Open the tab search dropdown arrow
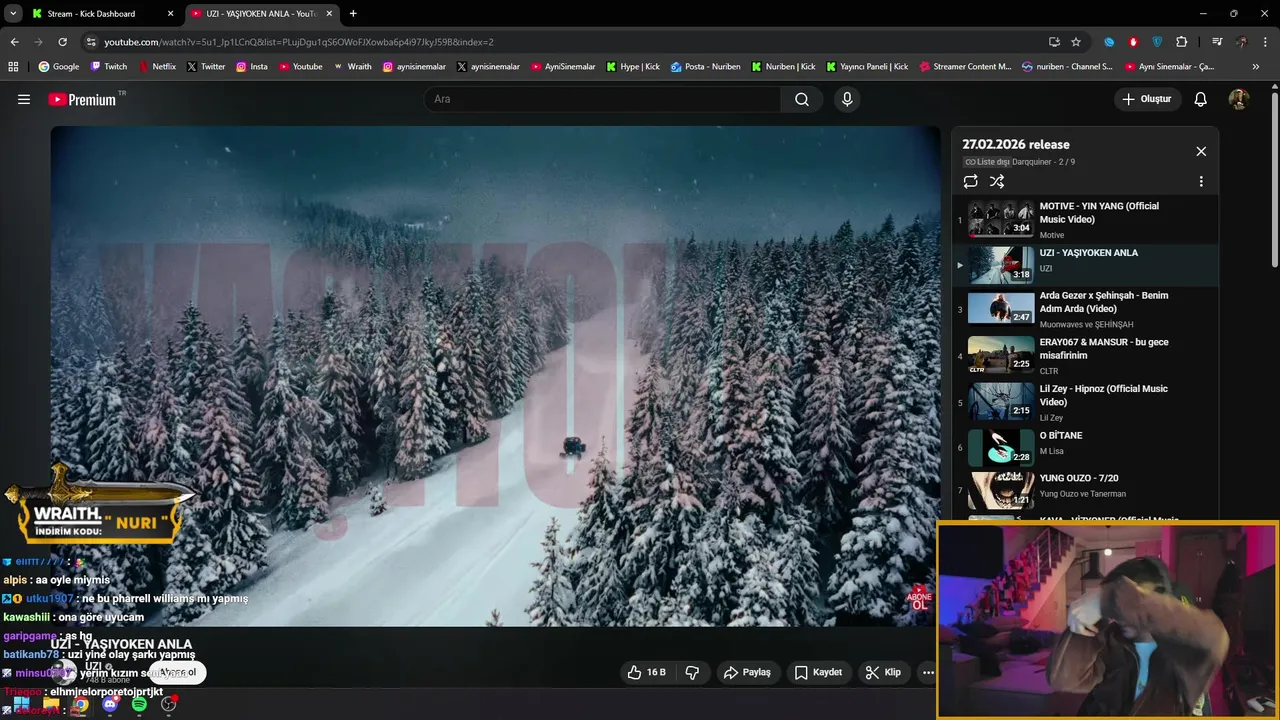 (13, 14)
